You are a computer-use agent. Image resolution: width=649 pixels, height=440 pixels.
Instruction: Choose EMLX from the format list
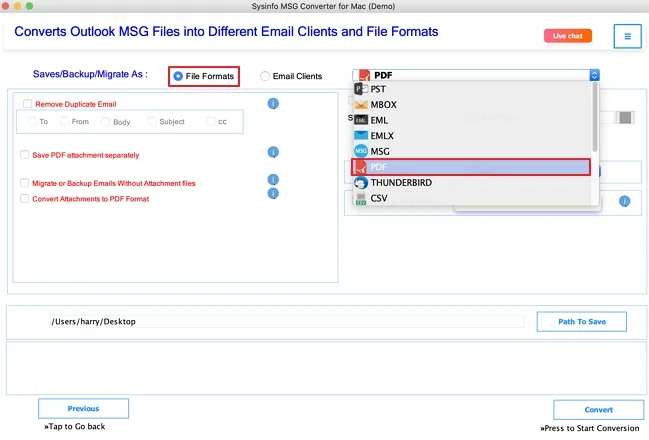472,135
